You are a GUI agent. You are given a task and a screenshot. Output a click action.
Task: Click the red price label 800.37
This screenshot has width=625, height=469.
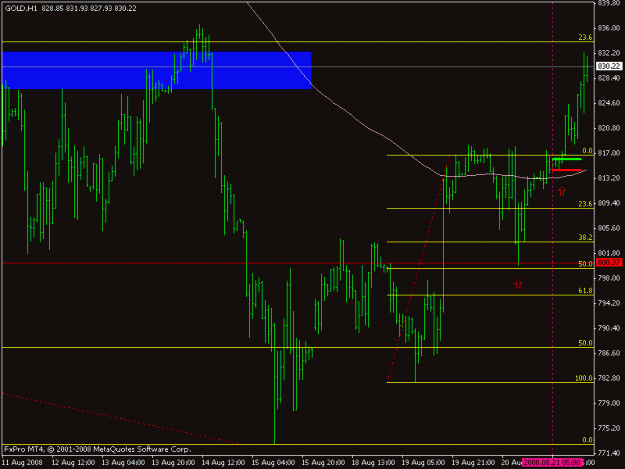tap(609, 262)
